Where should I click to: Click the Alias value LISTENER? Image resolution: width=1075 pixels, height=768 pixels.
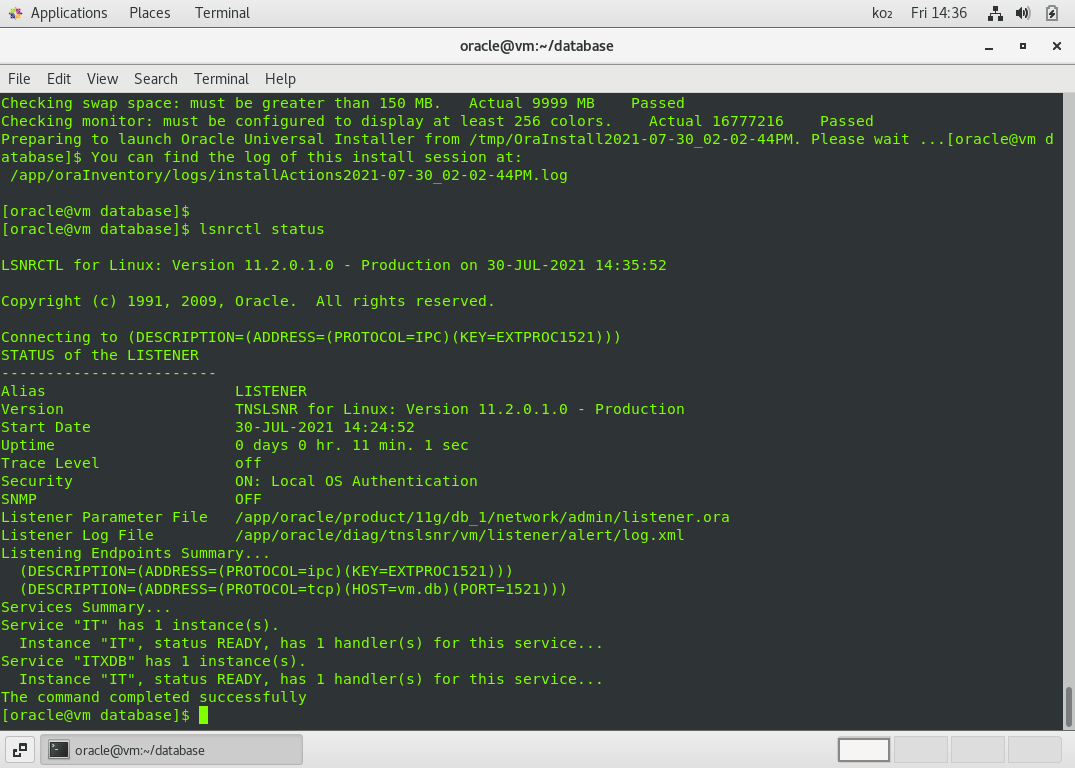(x=271, y=391)
